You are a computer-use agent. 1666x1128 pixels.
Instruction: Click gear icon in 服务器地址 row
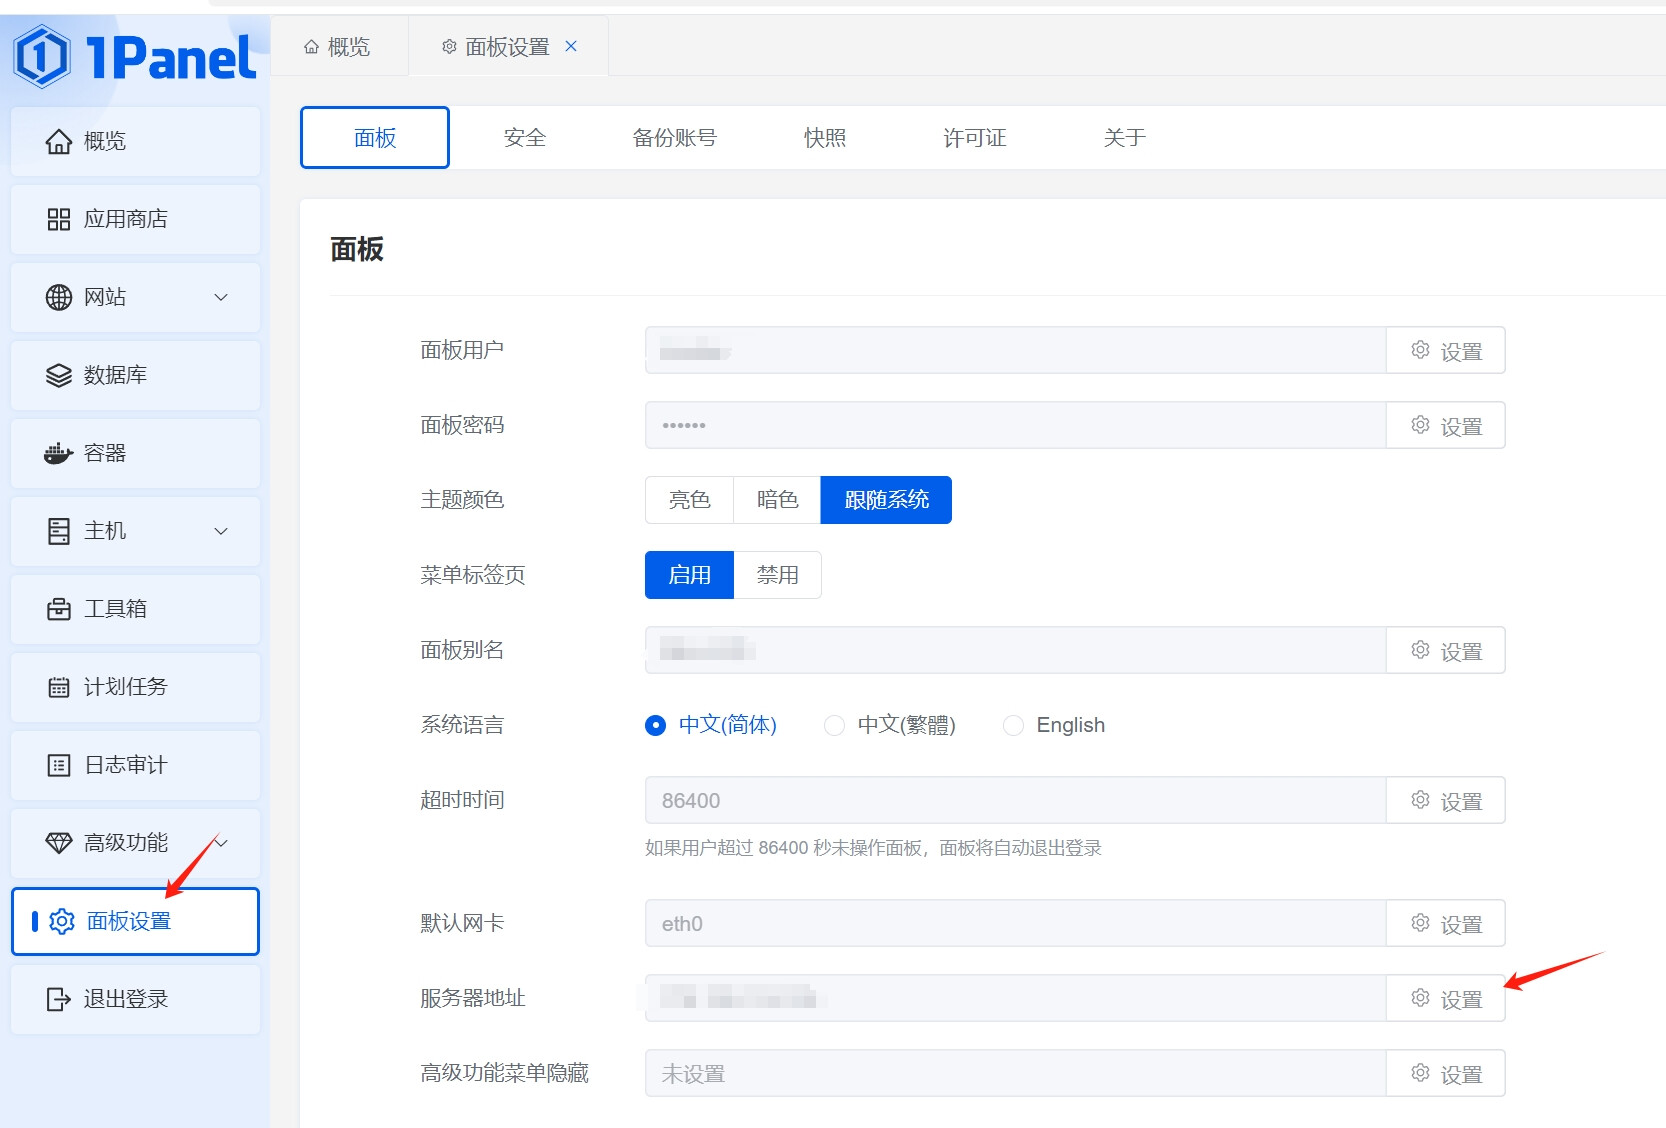[1420, 998]
